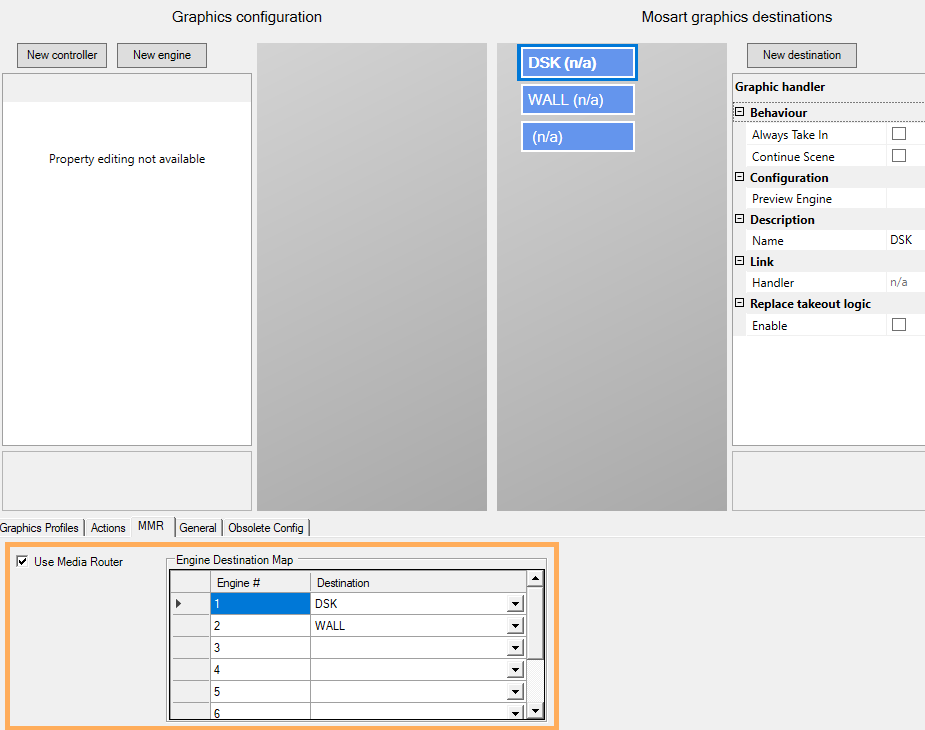Open the Obsolete Config tab
The height and width of the screenshot is (730, 925).
[x=266, y=528]
